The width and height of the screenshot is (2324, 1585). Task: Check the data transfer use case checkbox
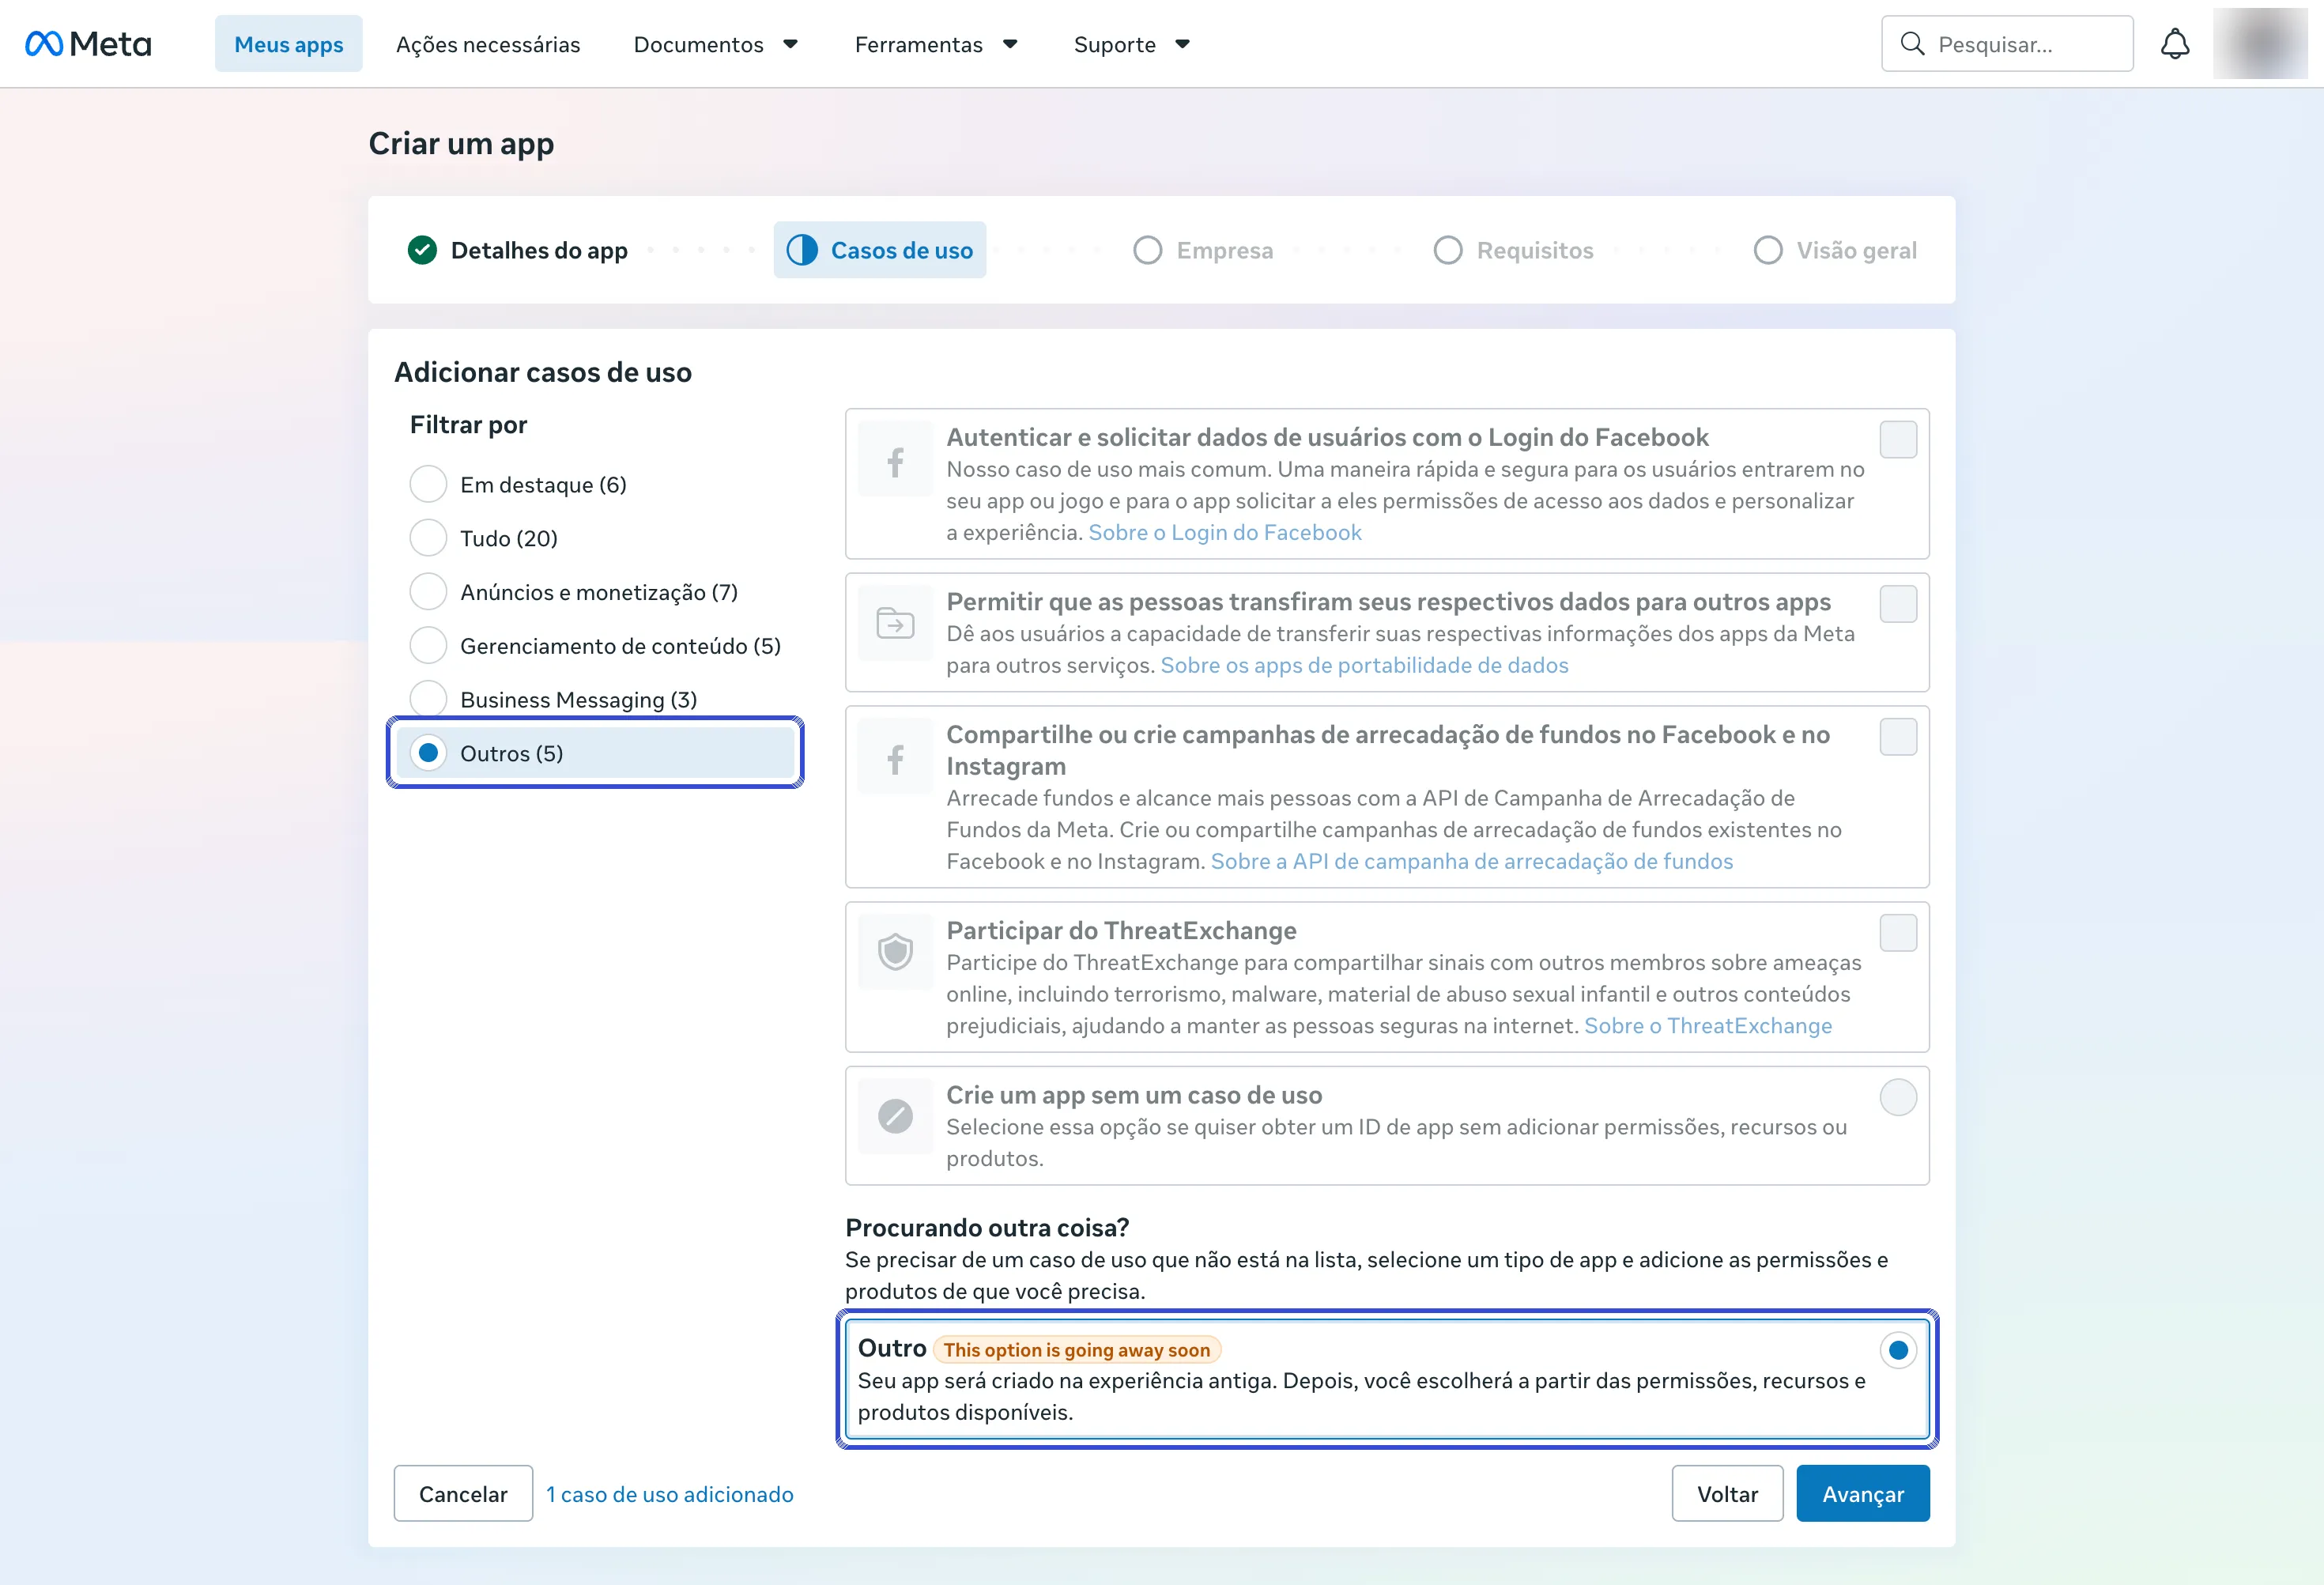coord(1897,603)
